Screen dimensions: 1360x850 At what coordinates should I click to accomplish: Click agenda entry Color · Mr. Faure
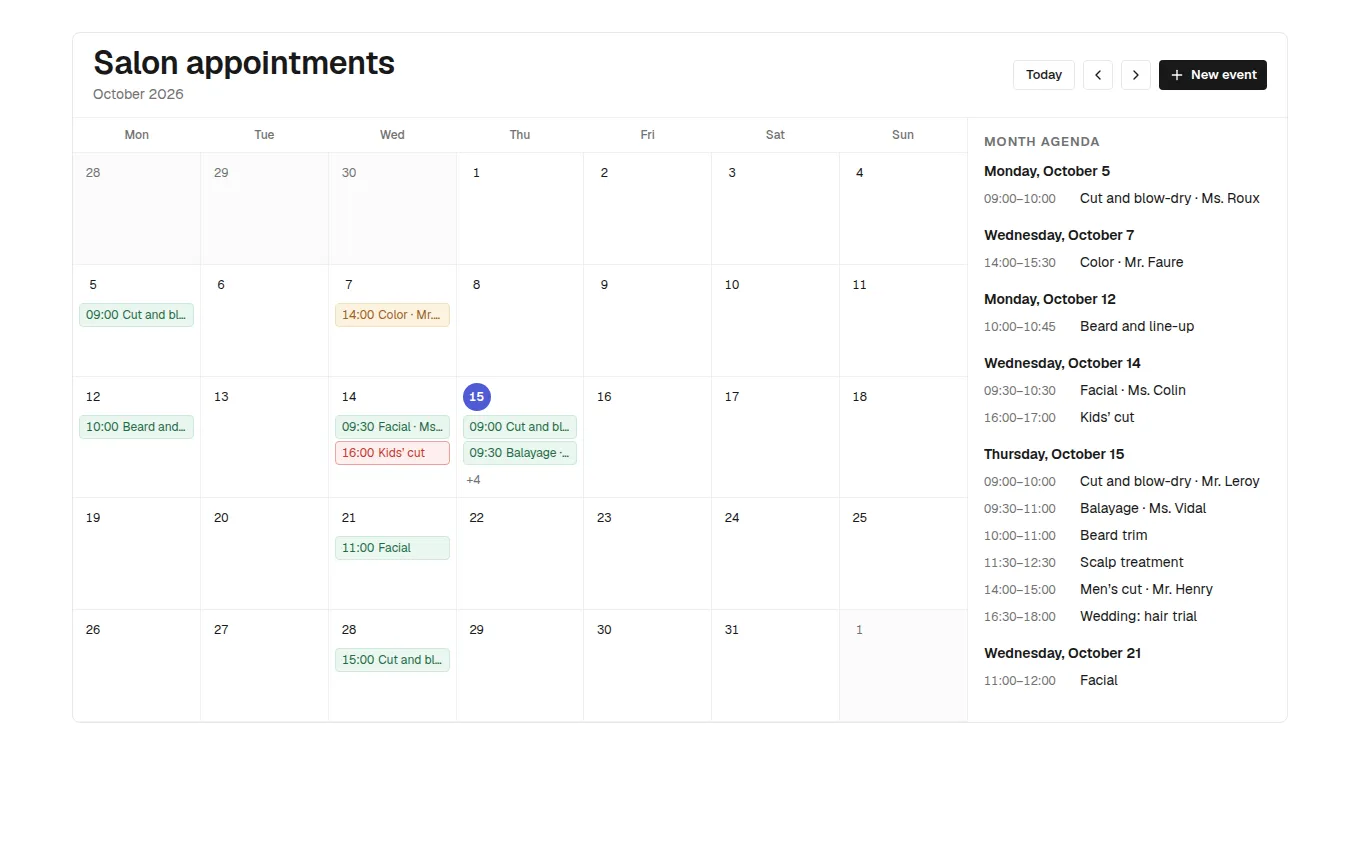point(1127,263)
